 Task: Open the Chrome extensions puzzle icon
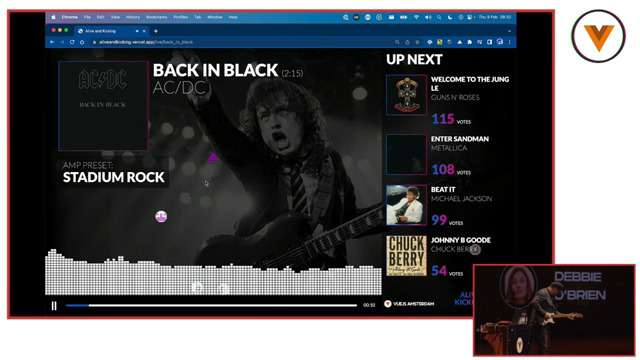click(469, 42)
